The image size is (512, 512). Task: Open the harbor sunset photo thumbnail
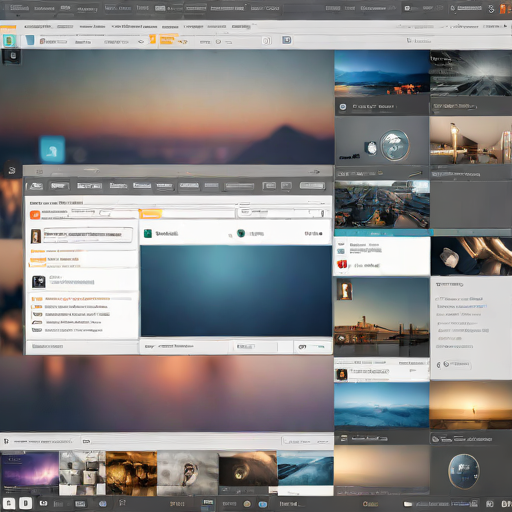point(382,317)
